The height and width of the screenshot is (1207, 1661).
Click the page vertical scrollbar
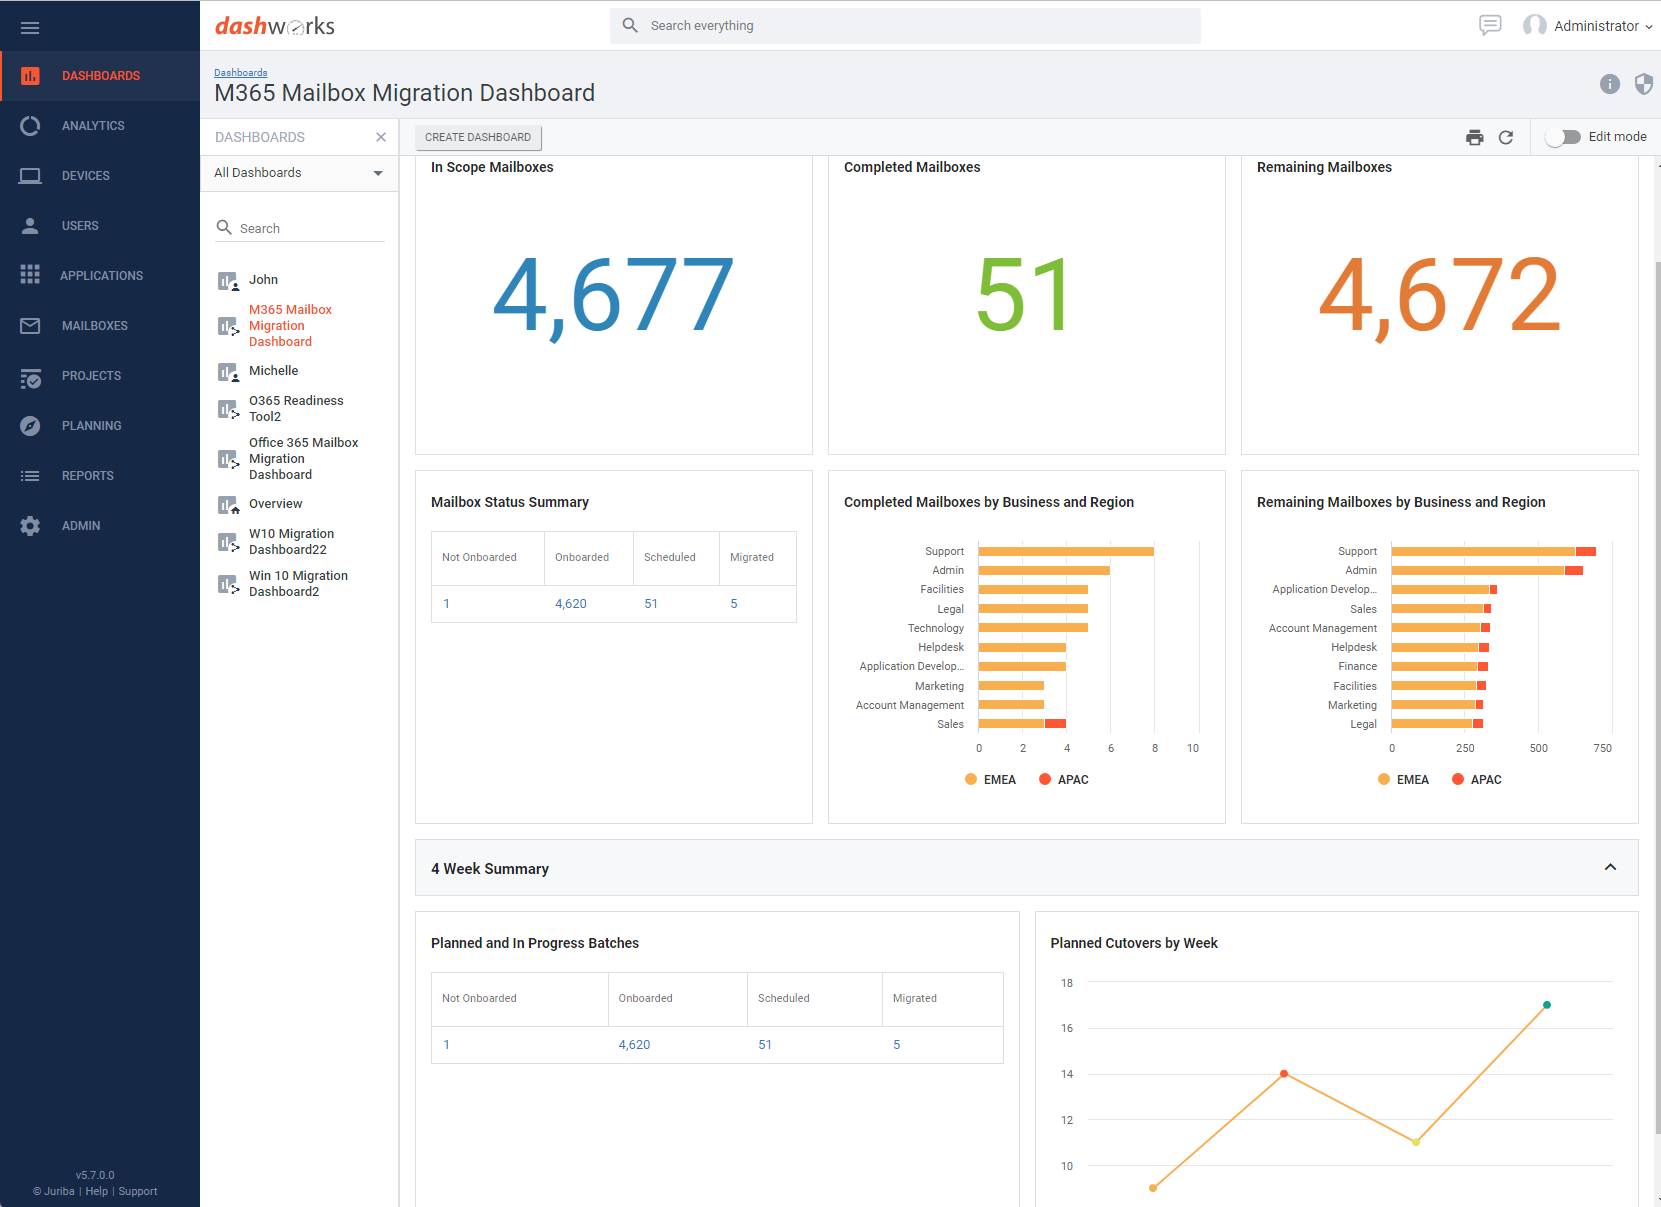pos(1657,696)
